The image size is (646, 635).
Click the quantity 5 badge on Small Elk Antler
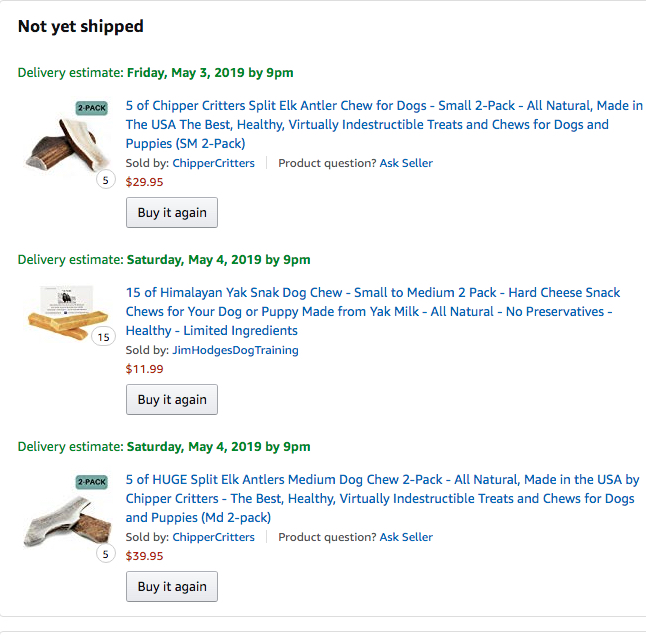[x=105, y=181]
